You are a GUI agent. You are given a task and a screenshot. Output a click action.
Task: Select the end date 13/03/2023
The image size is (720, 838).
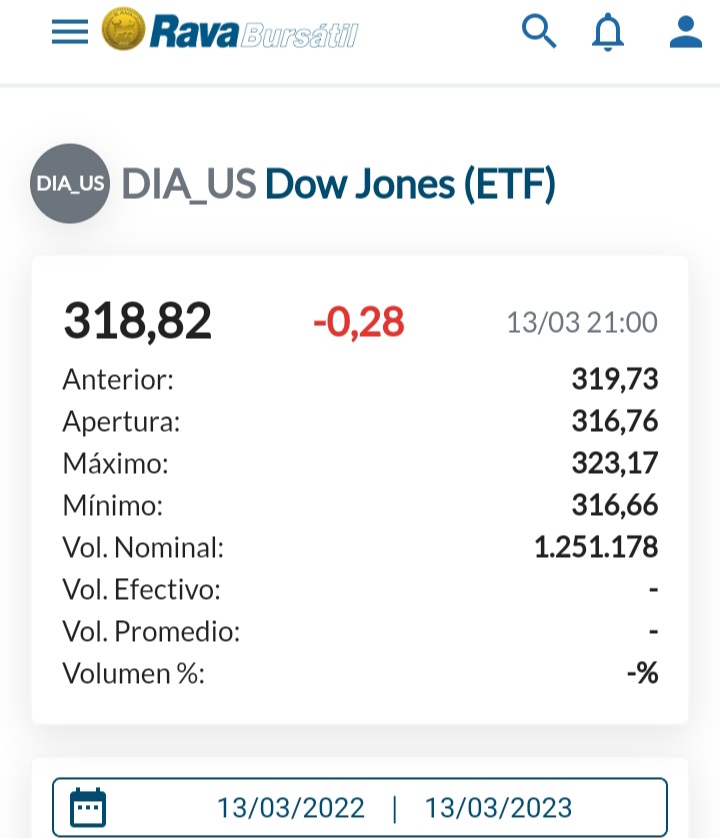[x=498, y=808]
